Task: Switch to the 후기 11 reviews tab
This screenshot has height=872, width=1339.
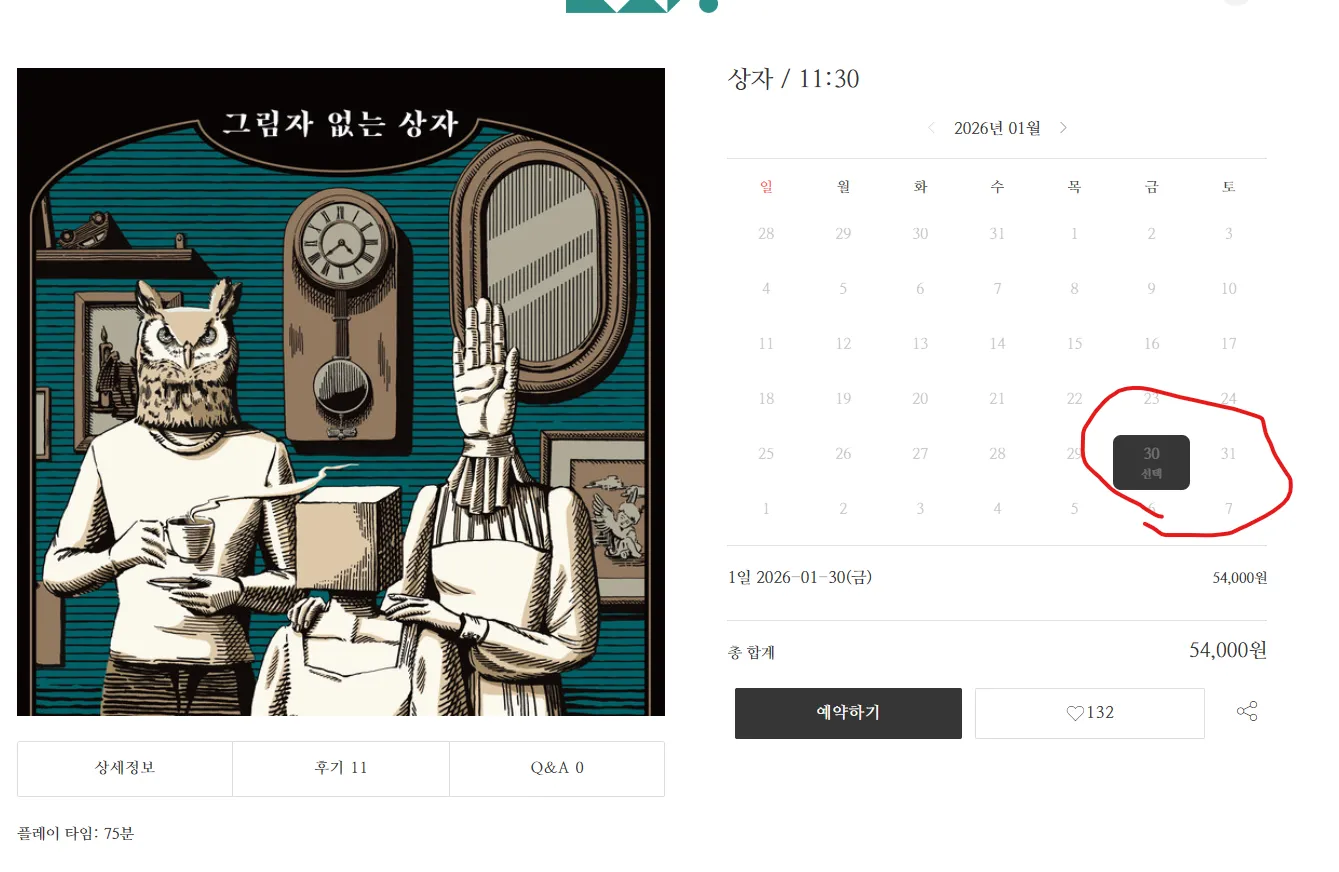Action: pos(340,768)
